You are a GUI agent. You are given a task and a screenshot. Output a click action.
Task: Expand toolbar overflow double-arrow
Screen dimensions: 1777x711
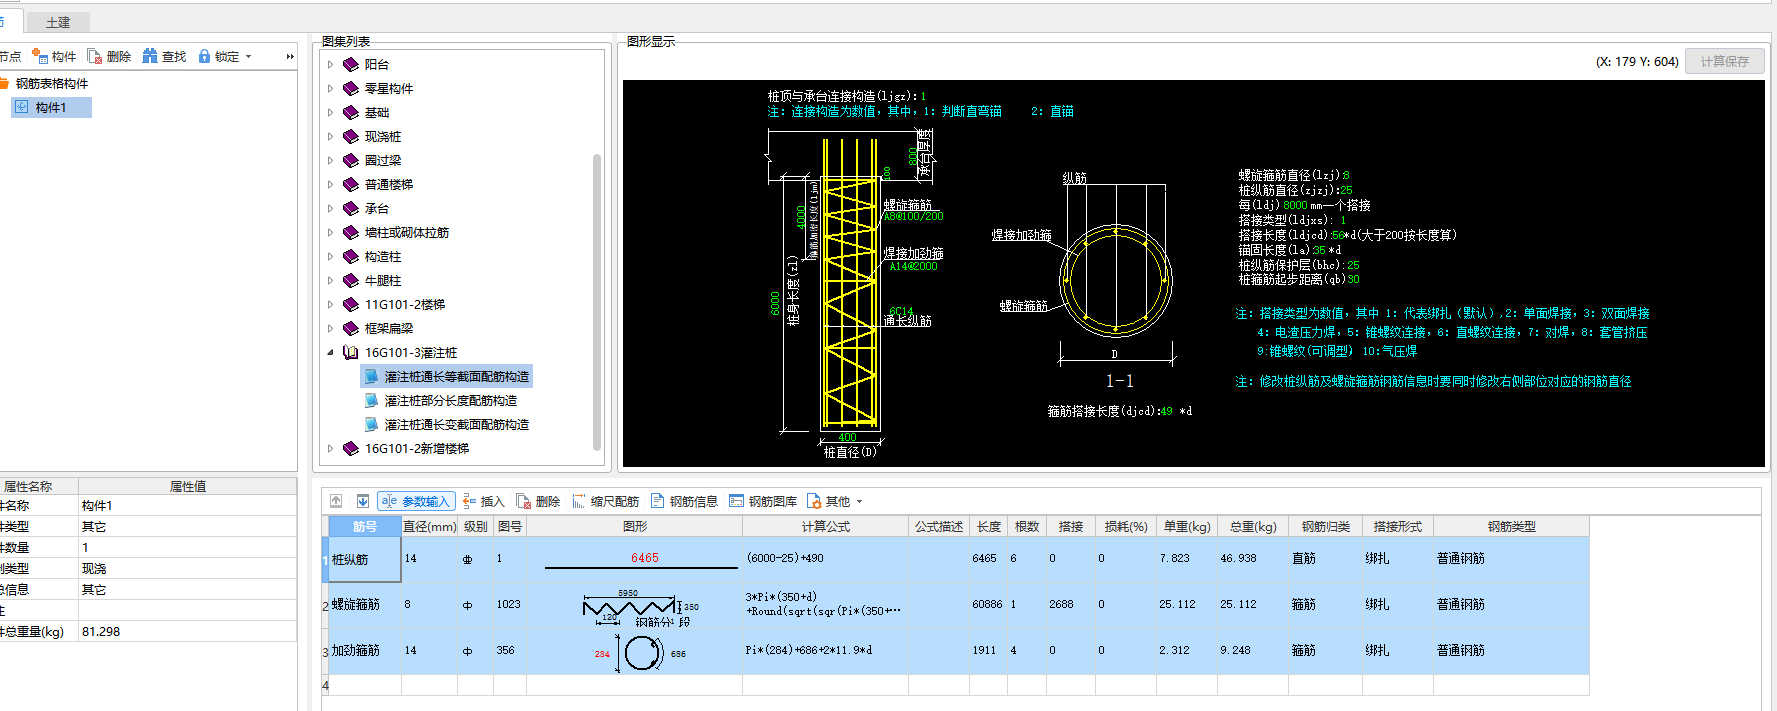click(290, 57)
